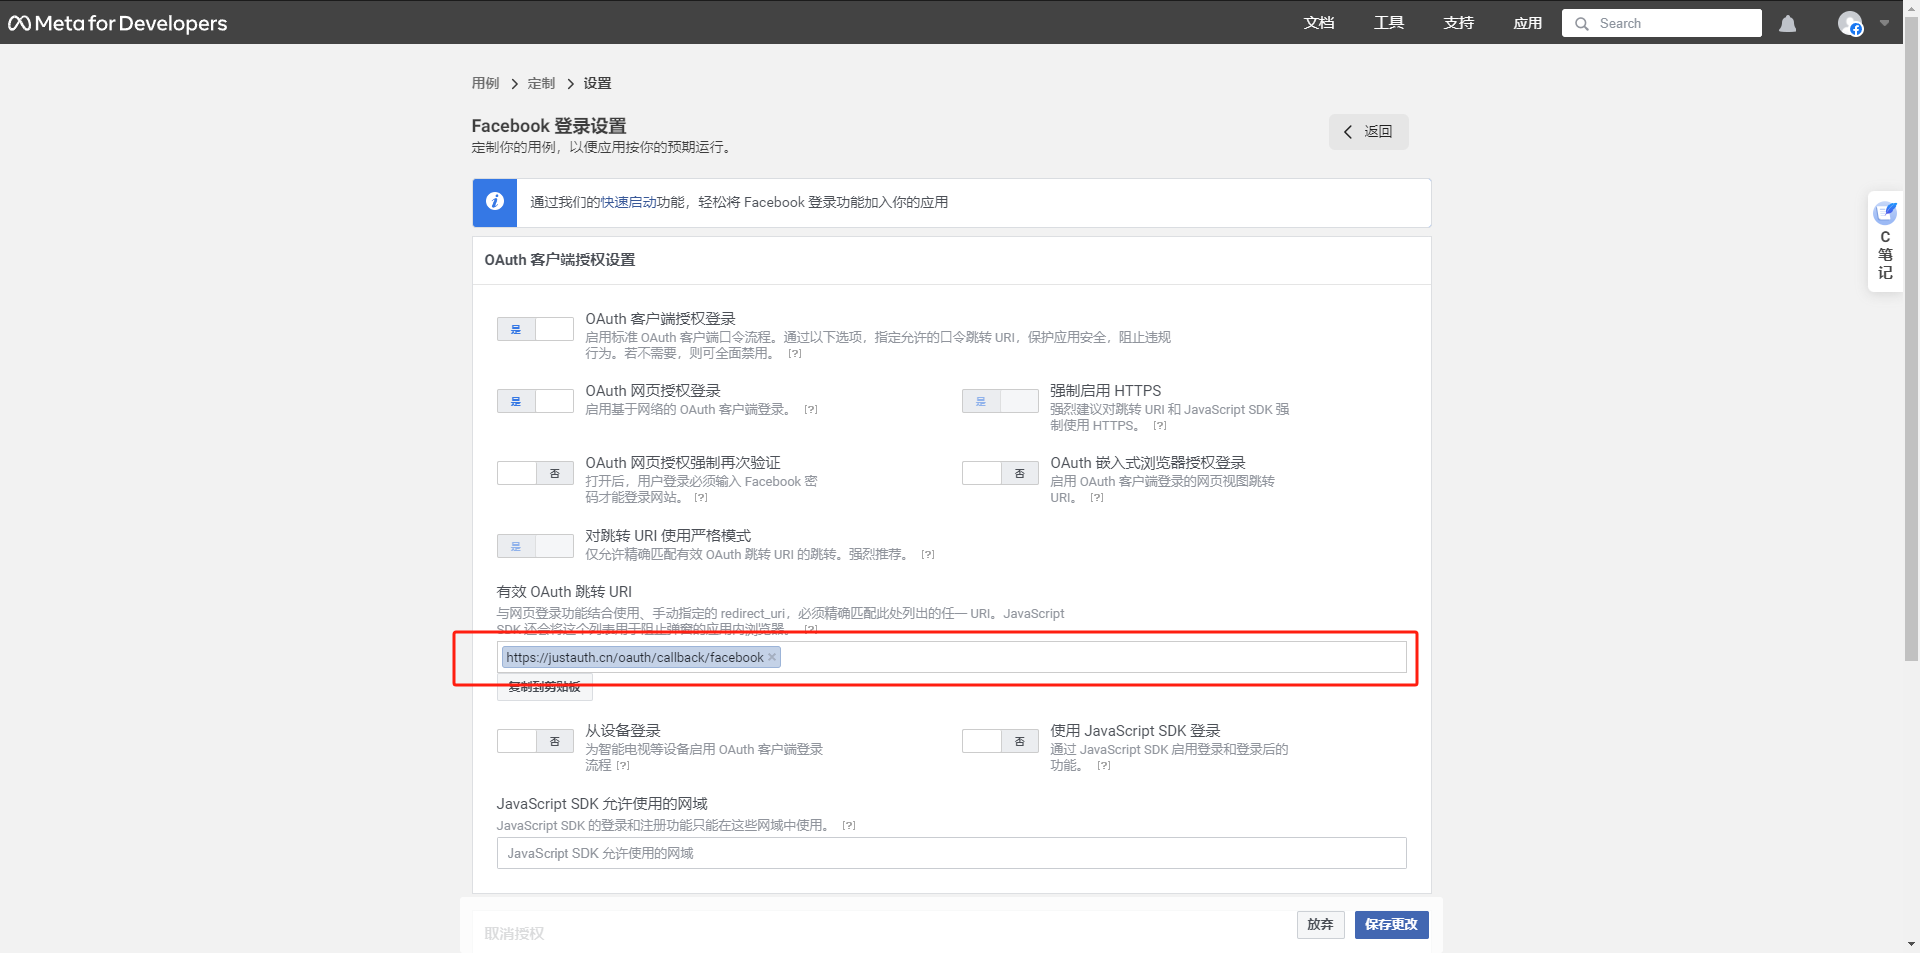Viewport: 1920px width, 953px height.
Task: Click 复制到剪贴板 button
Action: point(545,687)
